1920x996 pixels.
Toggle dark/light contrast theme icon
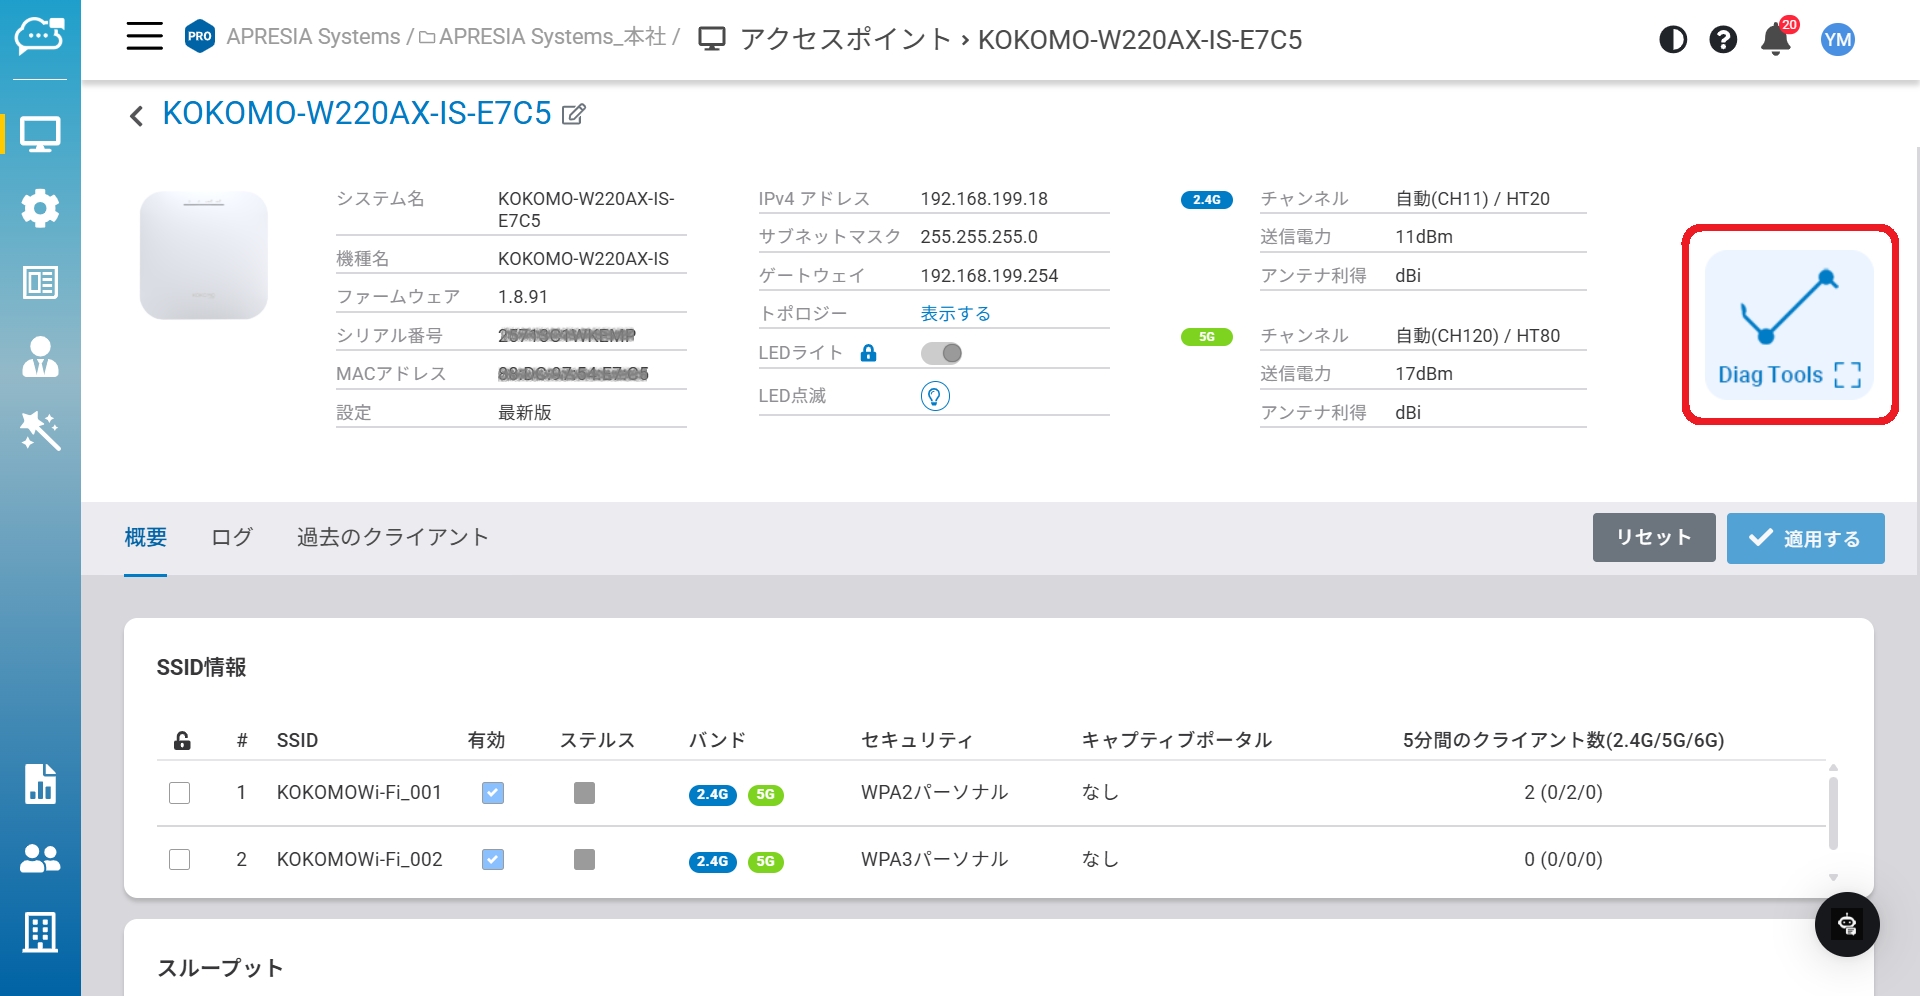(x=1672, y=40)
